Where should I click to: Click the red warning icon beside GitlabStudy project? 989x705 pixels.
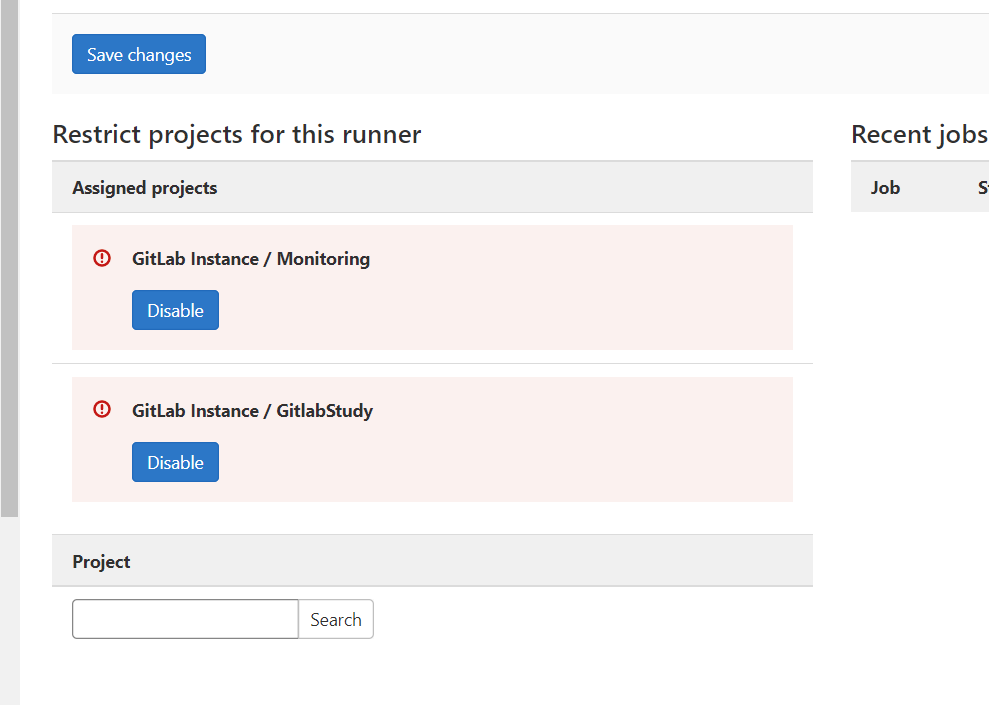pos(101,410)
